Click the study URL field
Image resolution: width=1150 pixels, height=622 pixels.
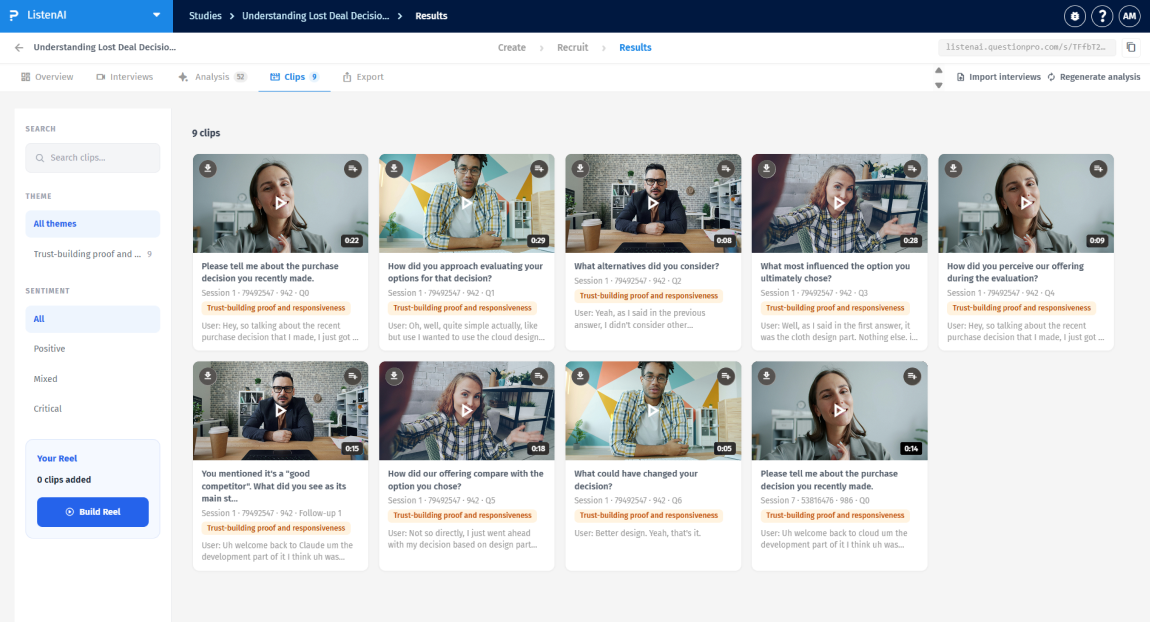click(x=1026, y=47)
